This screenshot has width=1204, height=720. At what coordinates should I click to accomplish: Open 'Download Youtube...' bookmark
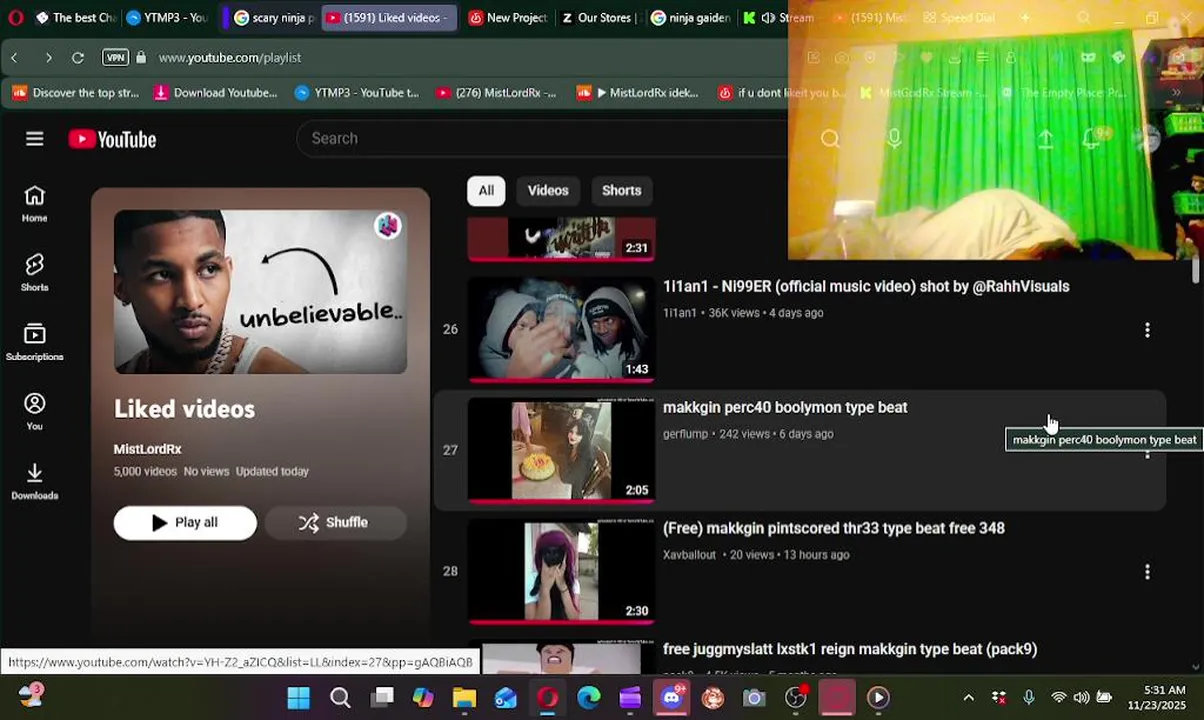(215, 93)
